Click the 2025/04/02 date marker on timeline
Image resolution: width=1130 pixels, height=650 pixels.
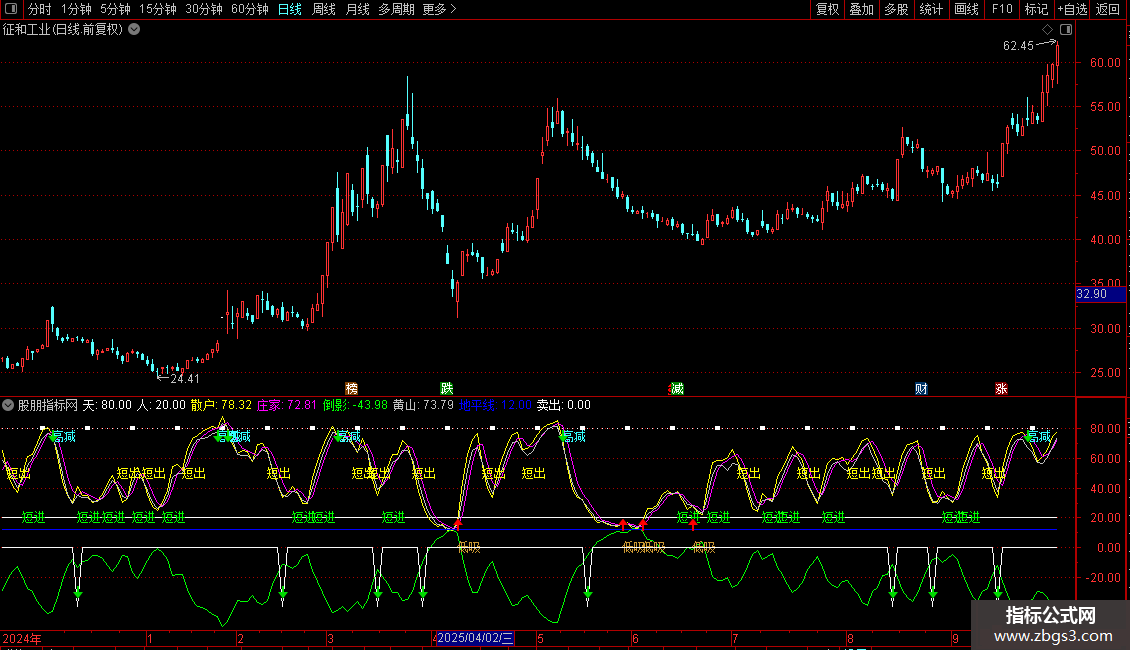pos(476,638)
